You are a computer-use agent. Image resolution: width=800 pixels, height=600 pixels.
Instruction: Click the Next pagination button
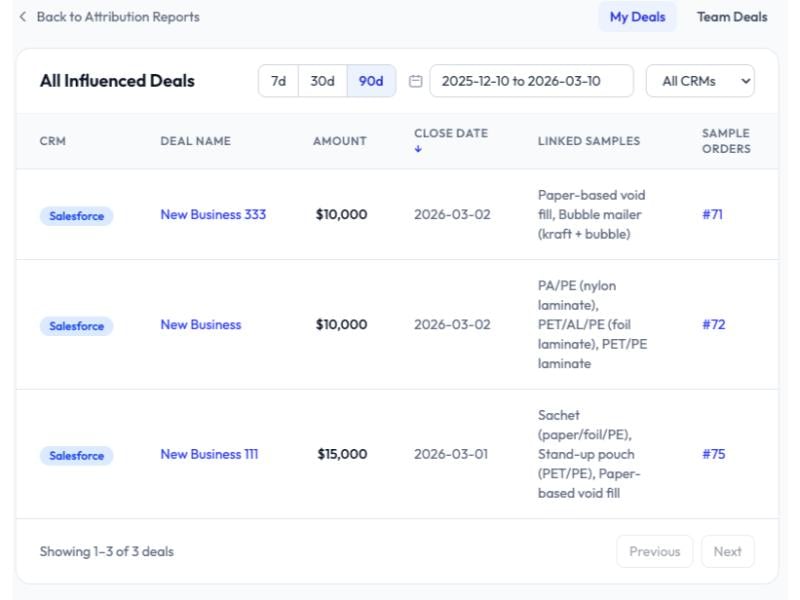728,550
